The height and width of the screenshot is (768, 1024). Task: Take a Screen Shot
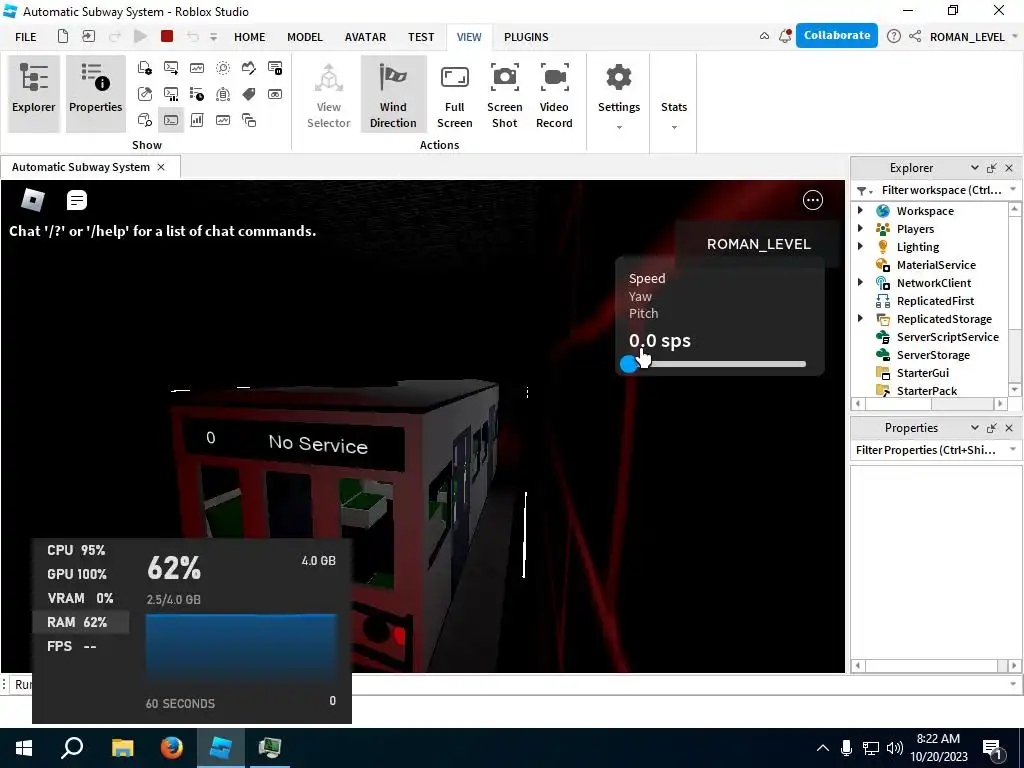(504, 95)
